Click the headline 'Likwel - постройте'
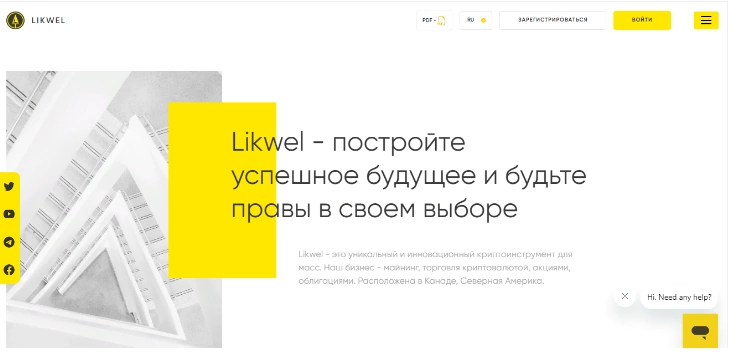The image size is (747, 360). (x=348, y=142)
